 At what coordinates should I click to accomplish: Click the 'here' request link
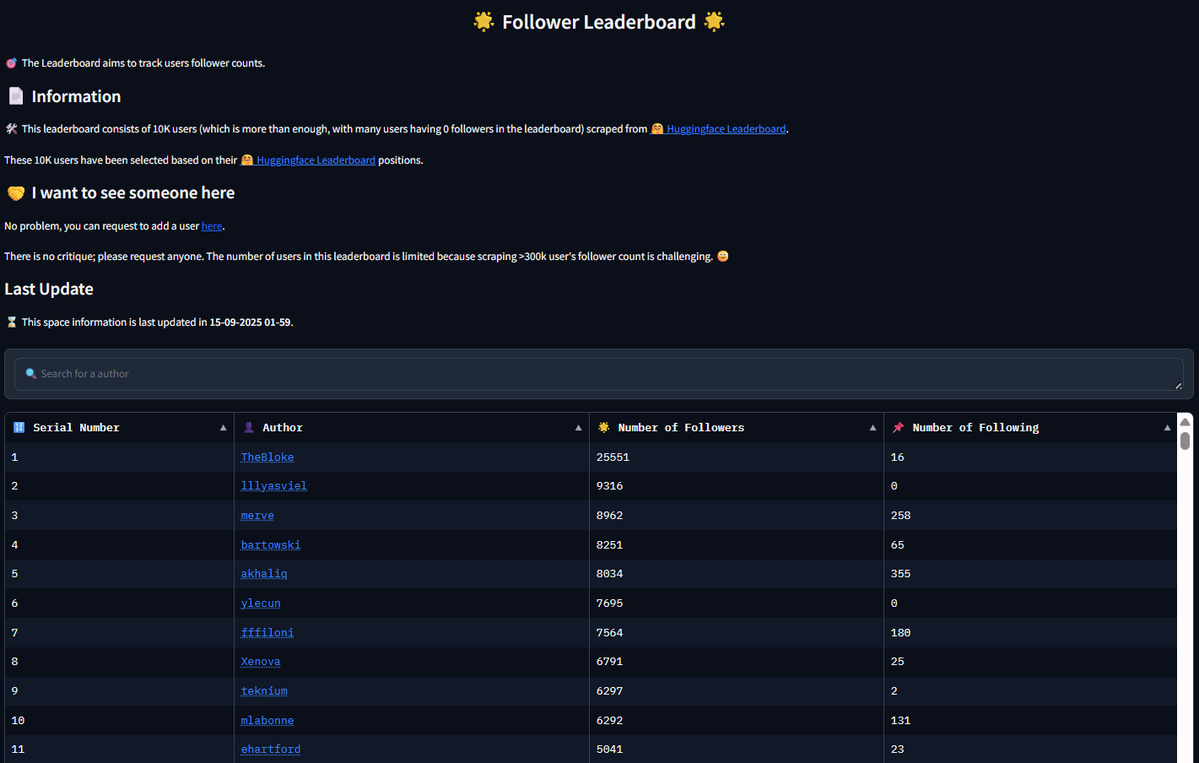pyautogui.click(x=211, y=226)
